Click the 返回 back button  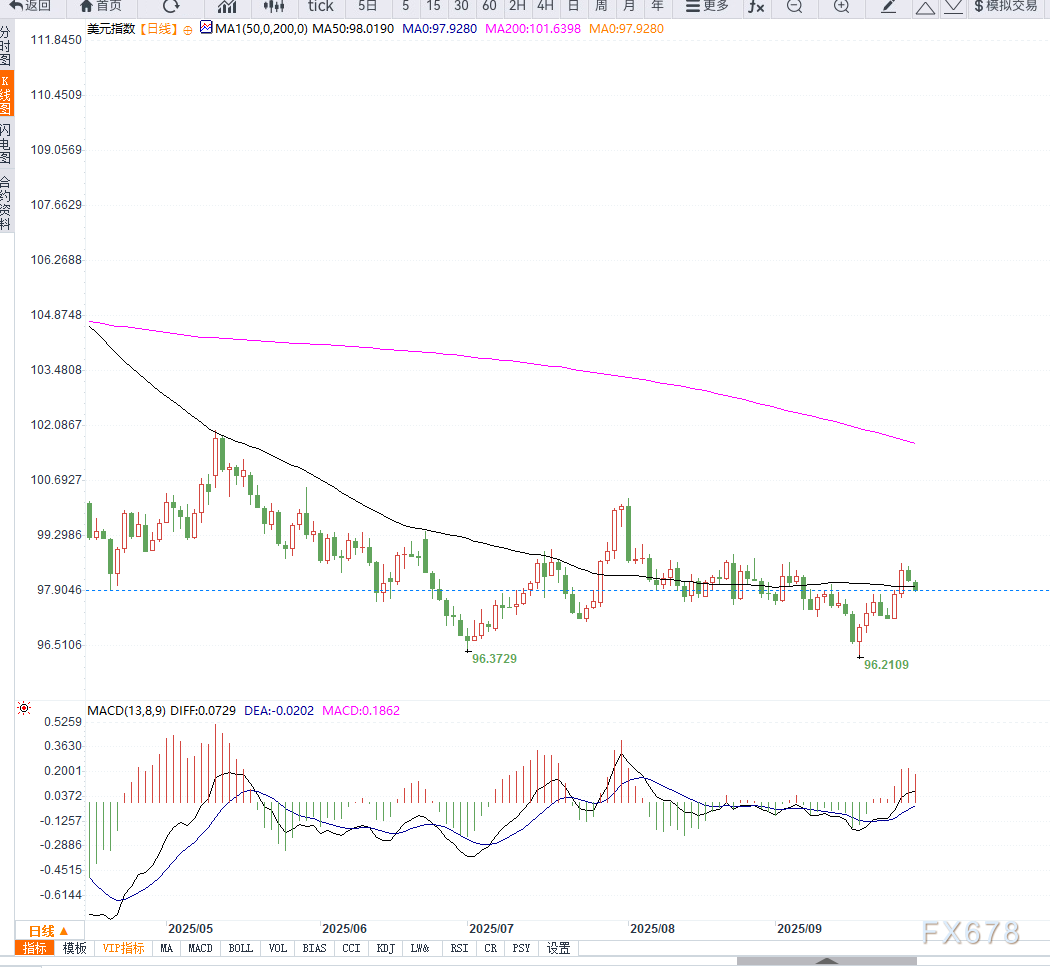[30, 6]
